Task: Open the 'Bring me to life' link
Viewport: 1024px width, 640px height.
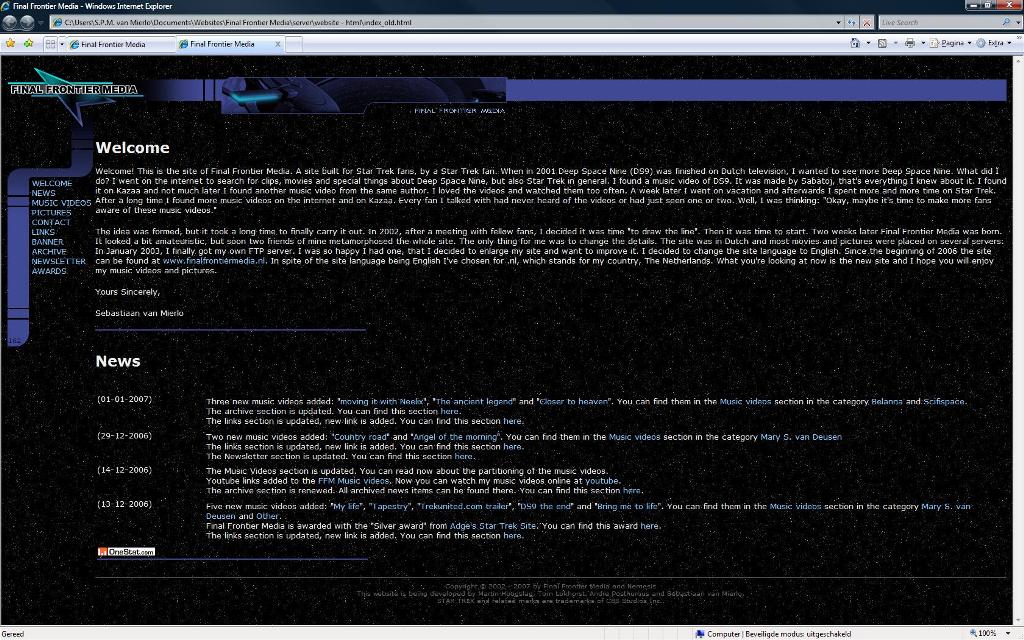Action: pos(627,506)
